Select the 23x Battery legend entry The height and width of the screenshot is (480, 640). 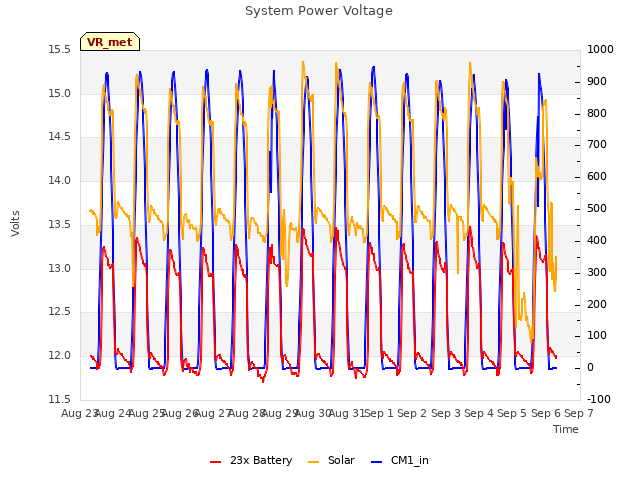tap(251, 460)
